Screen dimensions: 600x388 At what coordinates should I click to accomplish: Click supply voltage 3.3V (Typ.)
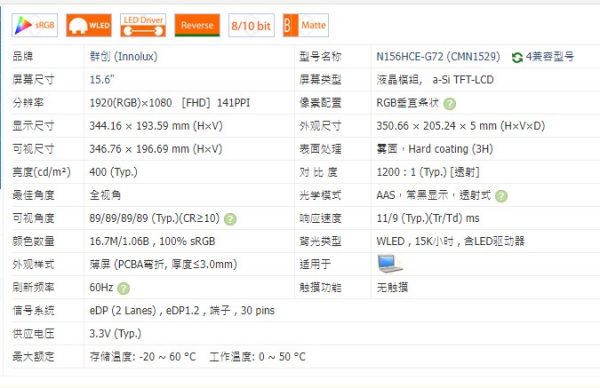115,334
